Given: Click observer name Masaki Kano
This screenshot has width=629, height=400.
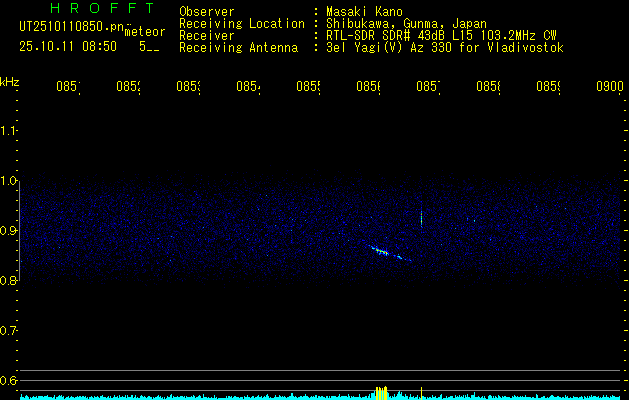Looking at the screenshot, I should click(x=364, y=12).
